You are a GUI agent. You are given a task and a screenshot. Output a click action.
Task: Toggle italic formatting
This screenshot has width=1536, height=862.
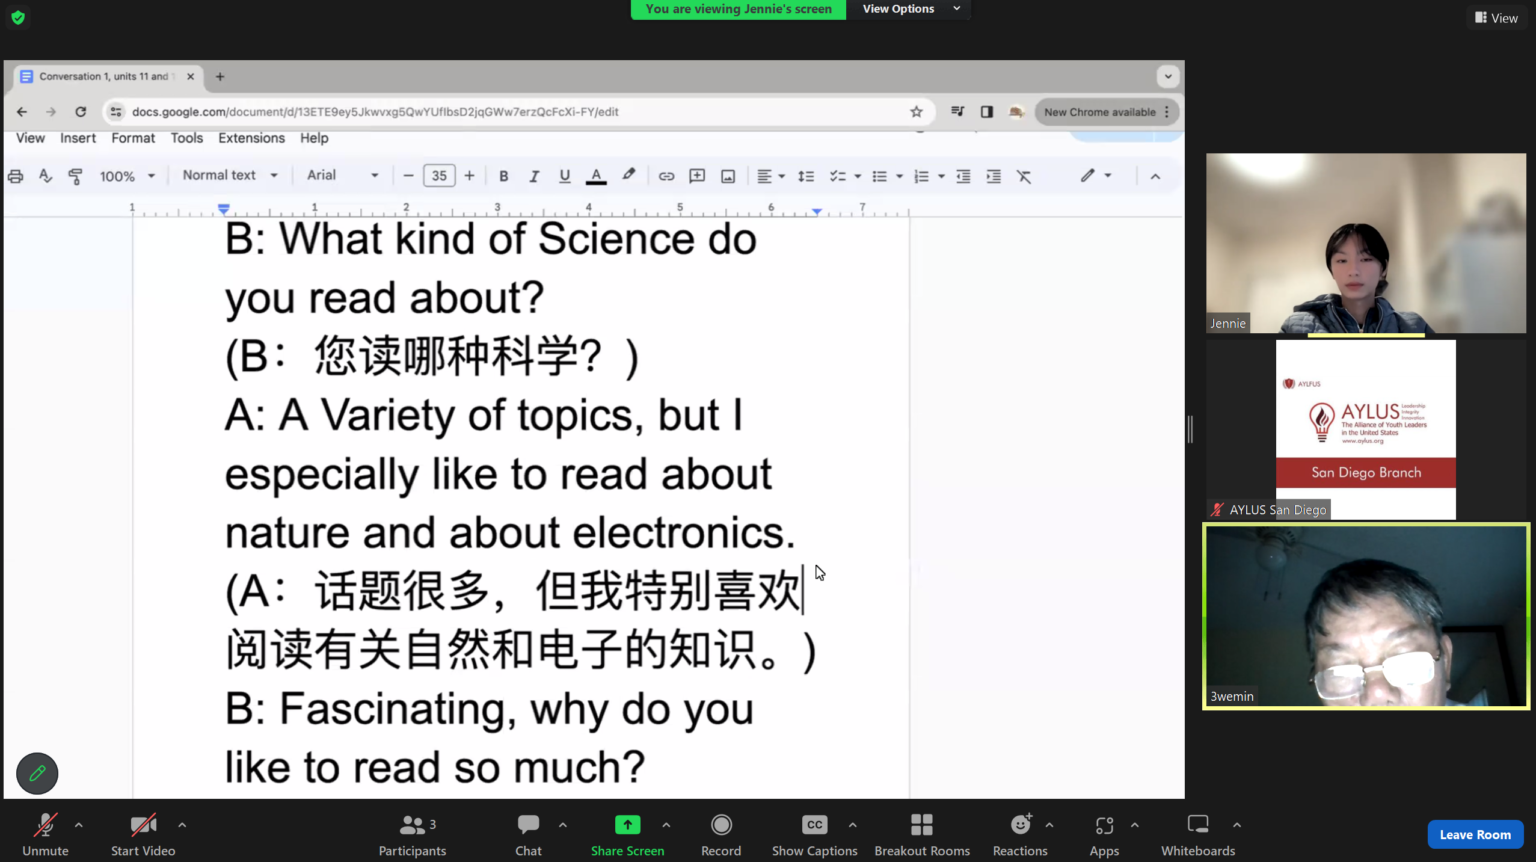coord(534,176)
